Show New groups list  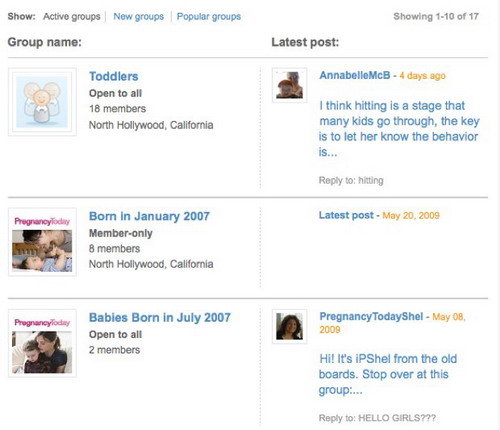coord(139,17)
